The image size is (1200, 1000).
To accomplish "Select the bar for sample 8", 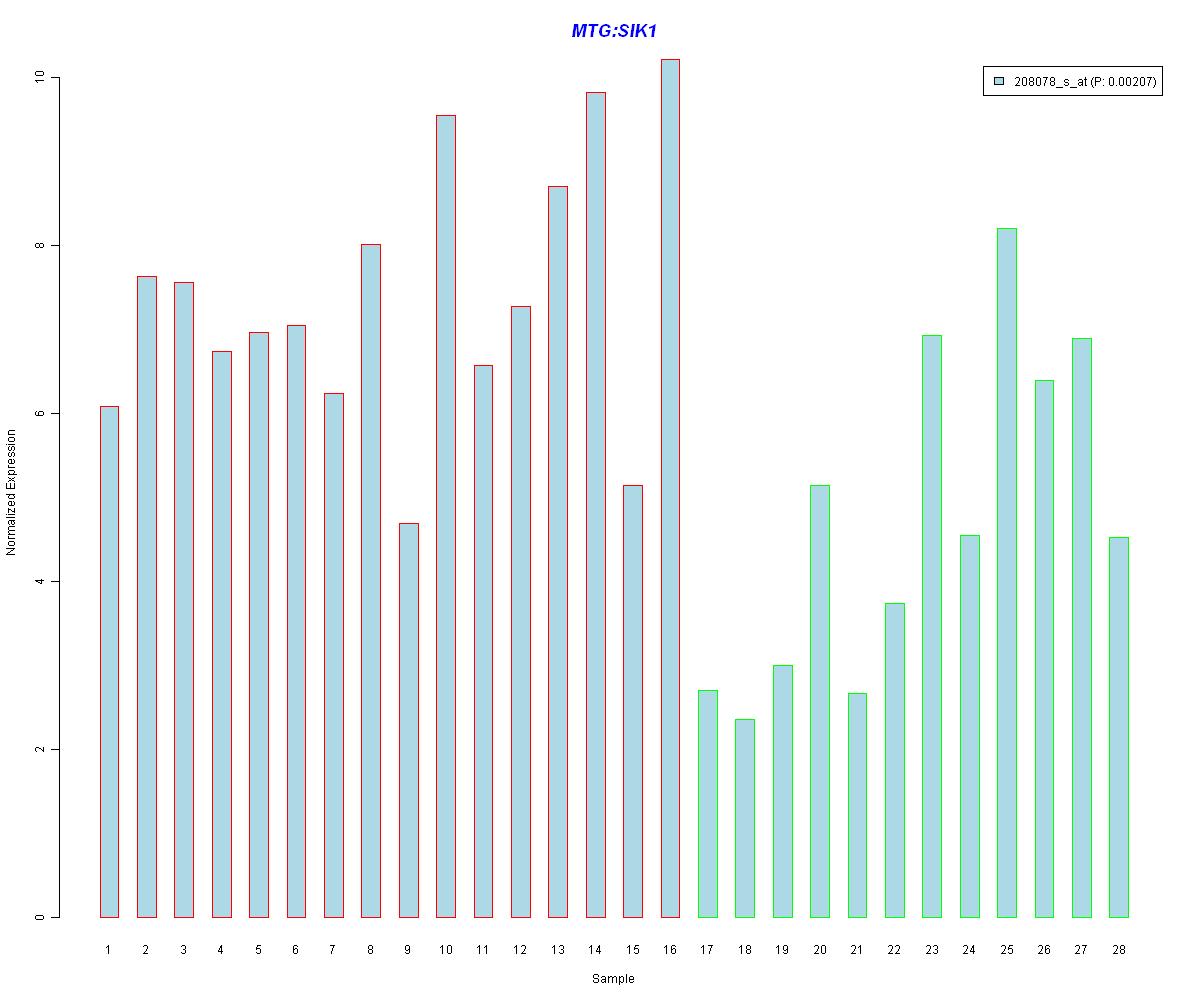I will point(371,580).
